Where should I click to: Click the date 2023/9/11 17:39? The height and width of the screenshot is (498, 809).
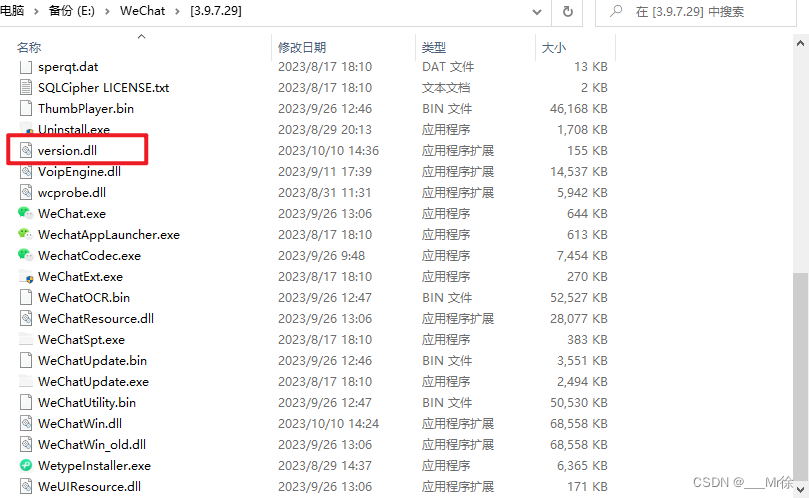coord(325,171)
